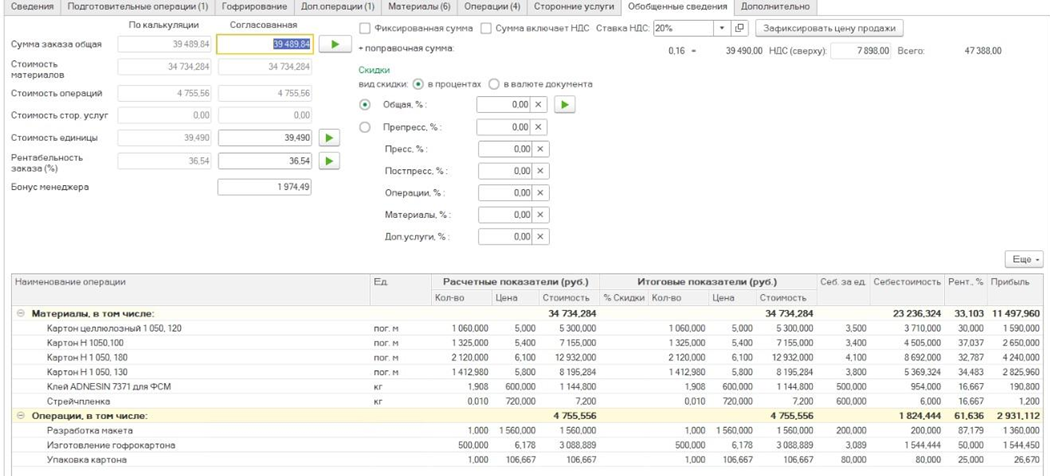Select discount type в валюте документа

point(494,84)
